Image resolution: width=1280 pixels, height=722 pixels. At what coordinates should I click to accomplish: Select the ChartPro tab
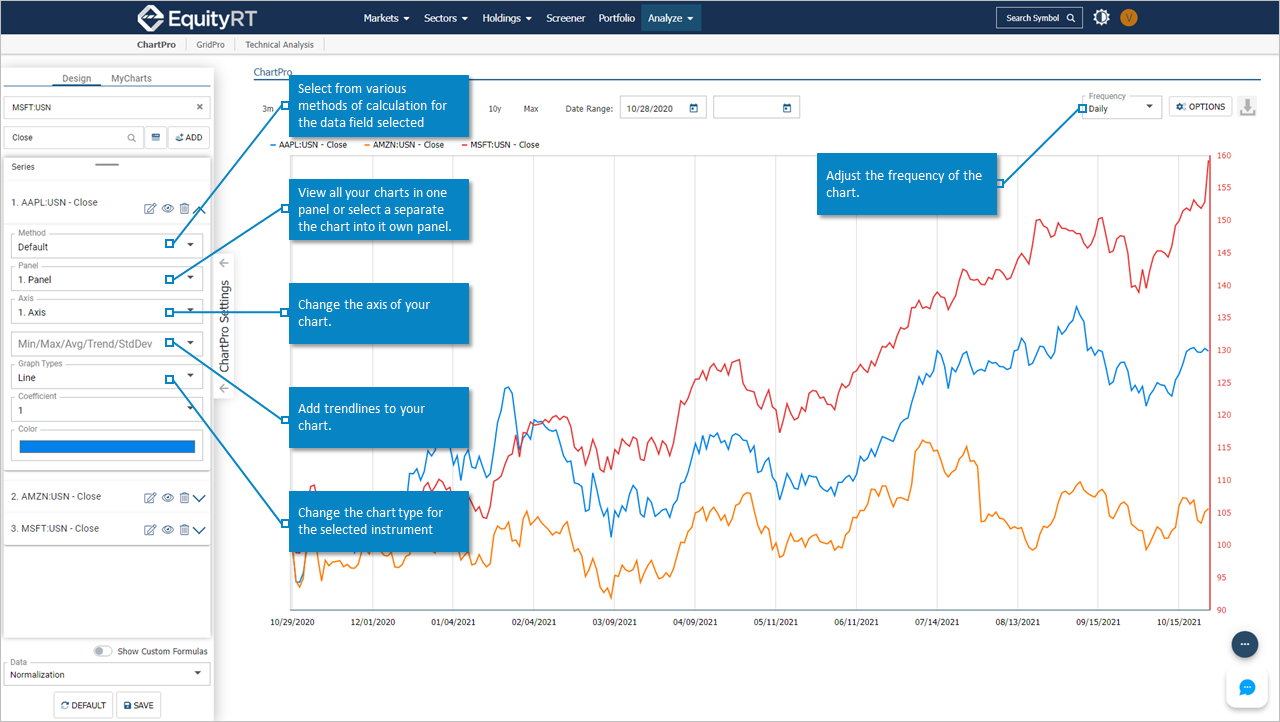[156, 45]
